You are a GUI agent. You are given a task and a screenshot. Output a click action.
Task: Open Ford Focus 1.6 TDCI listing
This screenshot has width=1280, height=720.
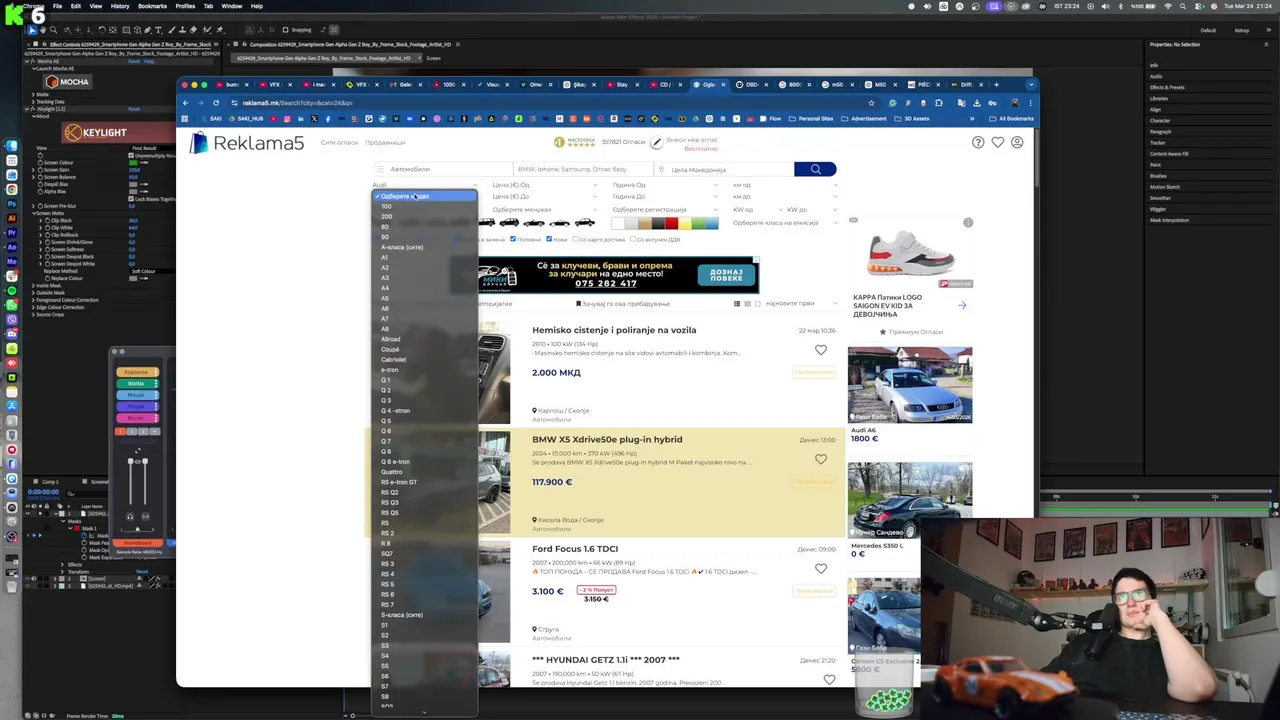pyautogui.click(x=575, y=549)
